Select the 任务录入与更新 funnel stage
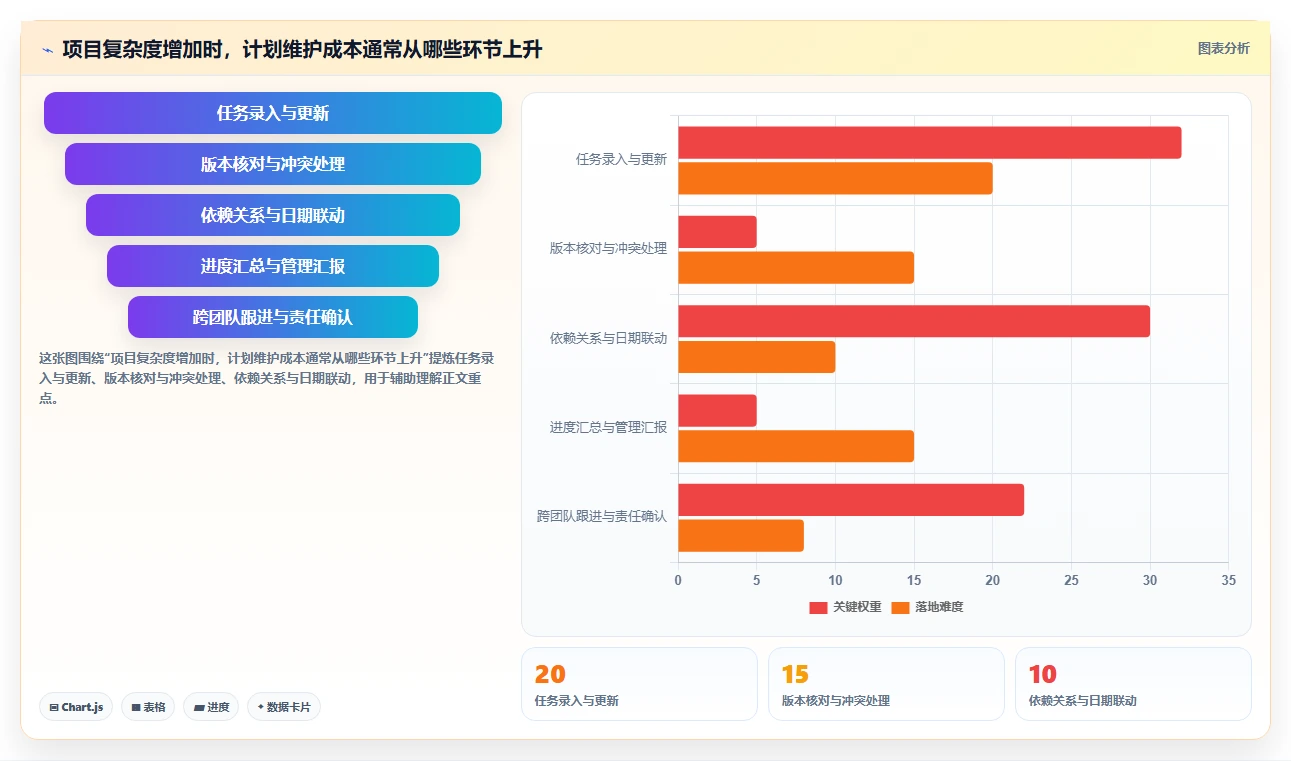The image size is (1291, 761). [273, 113]
